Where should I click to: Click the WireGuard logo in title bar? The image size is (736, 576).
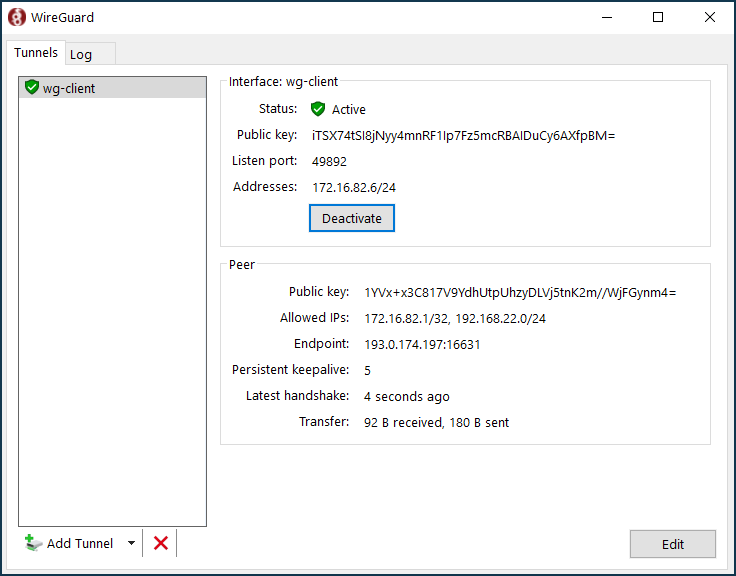tap(17, 17)
